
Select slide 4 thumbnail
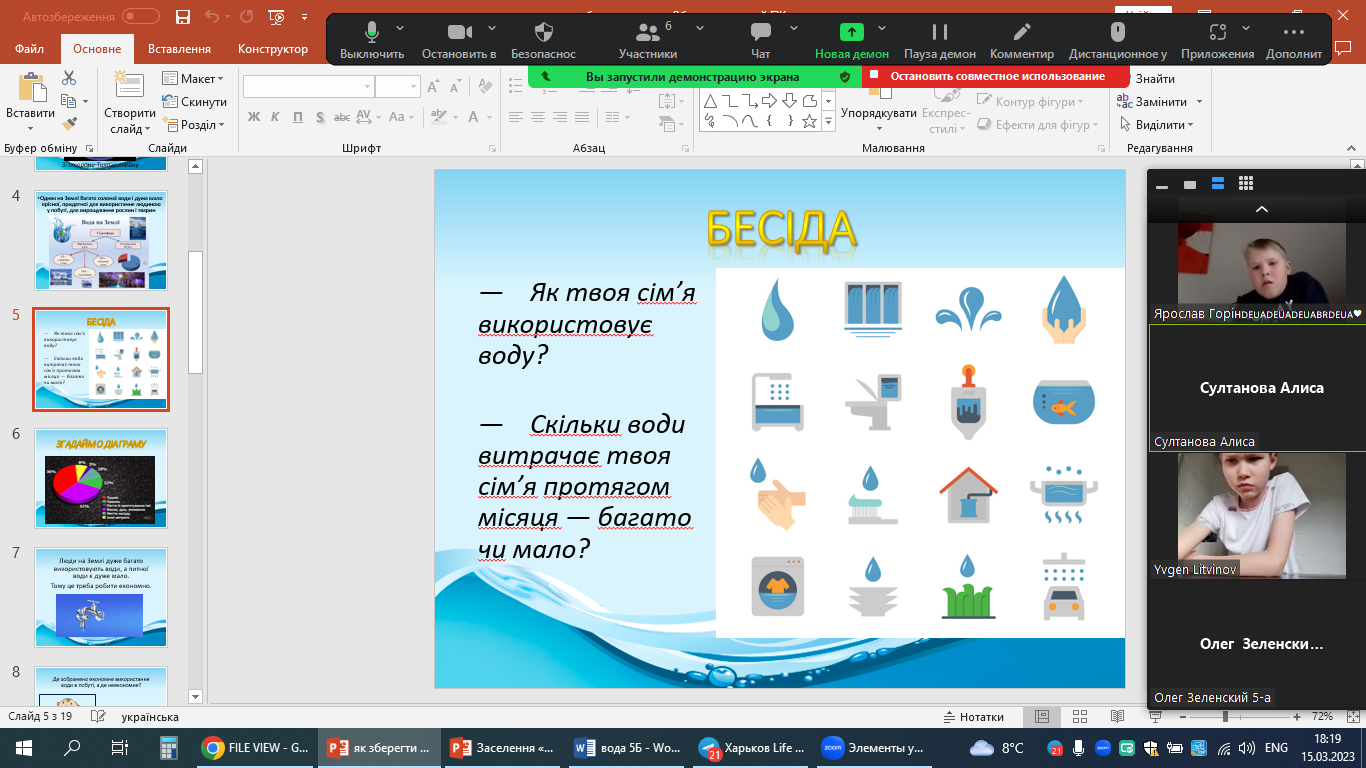(x=101, y=240)
